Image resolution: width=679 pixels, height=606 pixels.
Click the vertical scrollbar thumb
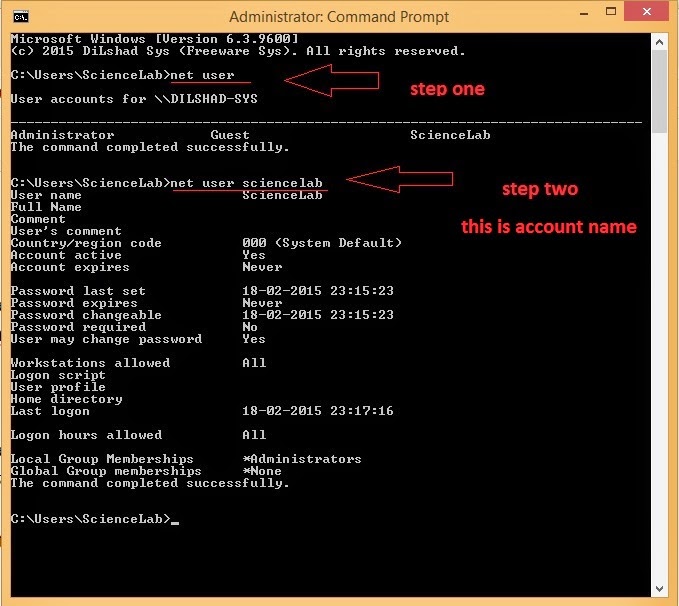click(x=659, y=91)
